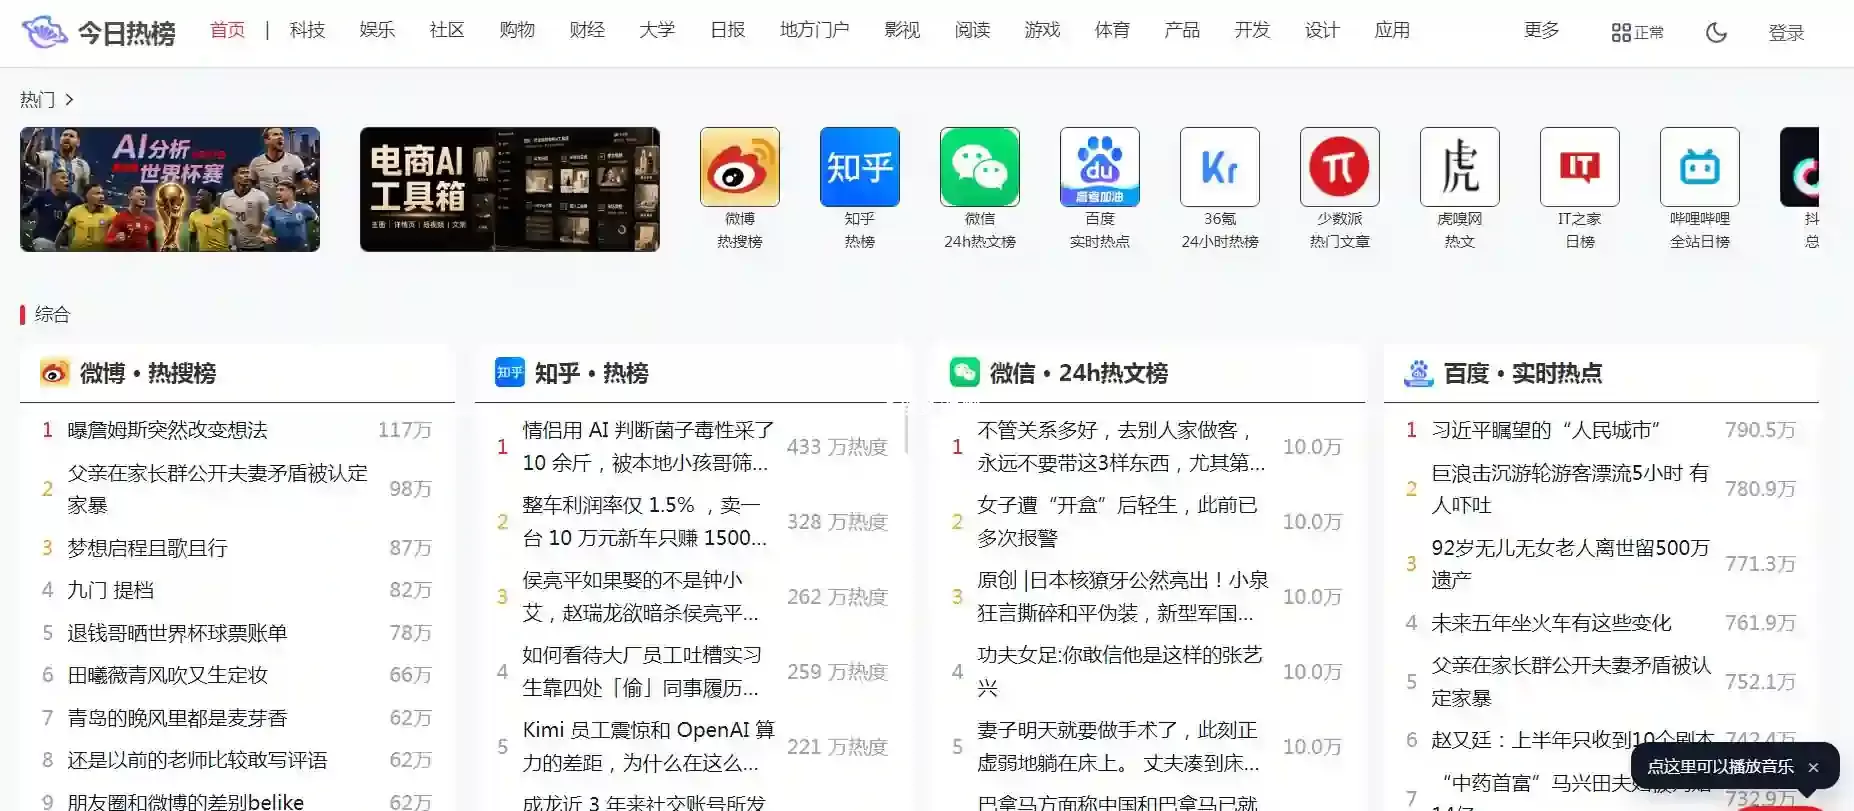Switch to the 娱乐 category
1854x811 pixels.
[377, 30]
